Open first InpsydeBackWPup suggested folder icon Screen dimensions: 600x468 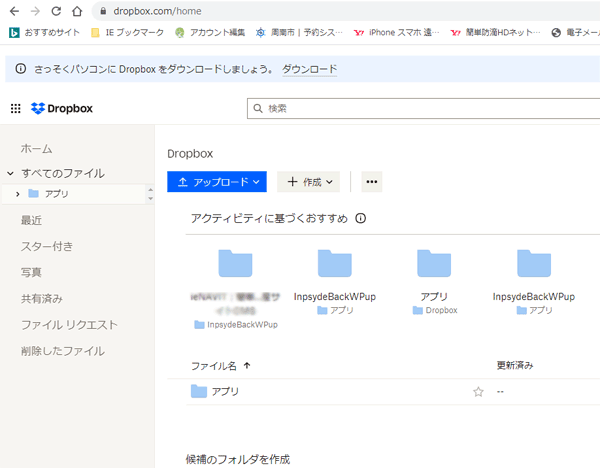335,263
